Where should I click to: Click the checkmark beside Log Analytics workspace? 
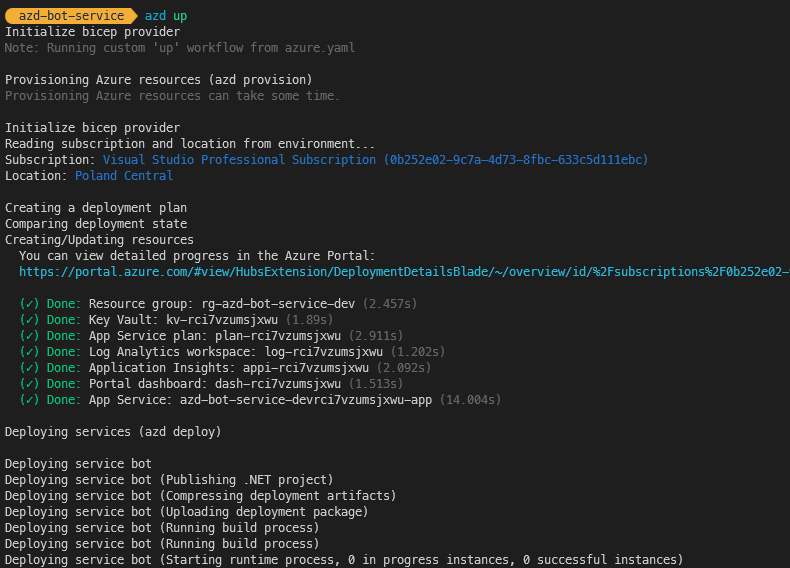click(x=29, y=352)
